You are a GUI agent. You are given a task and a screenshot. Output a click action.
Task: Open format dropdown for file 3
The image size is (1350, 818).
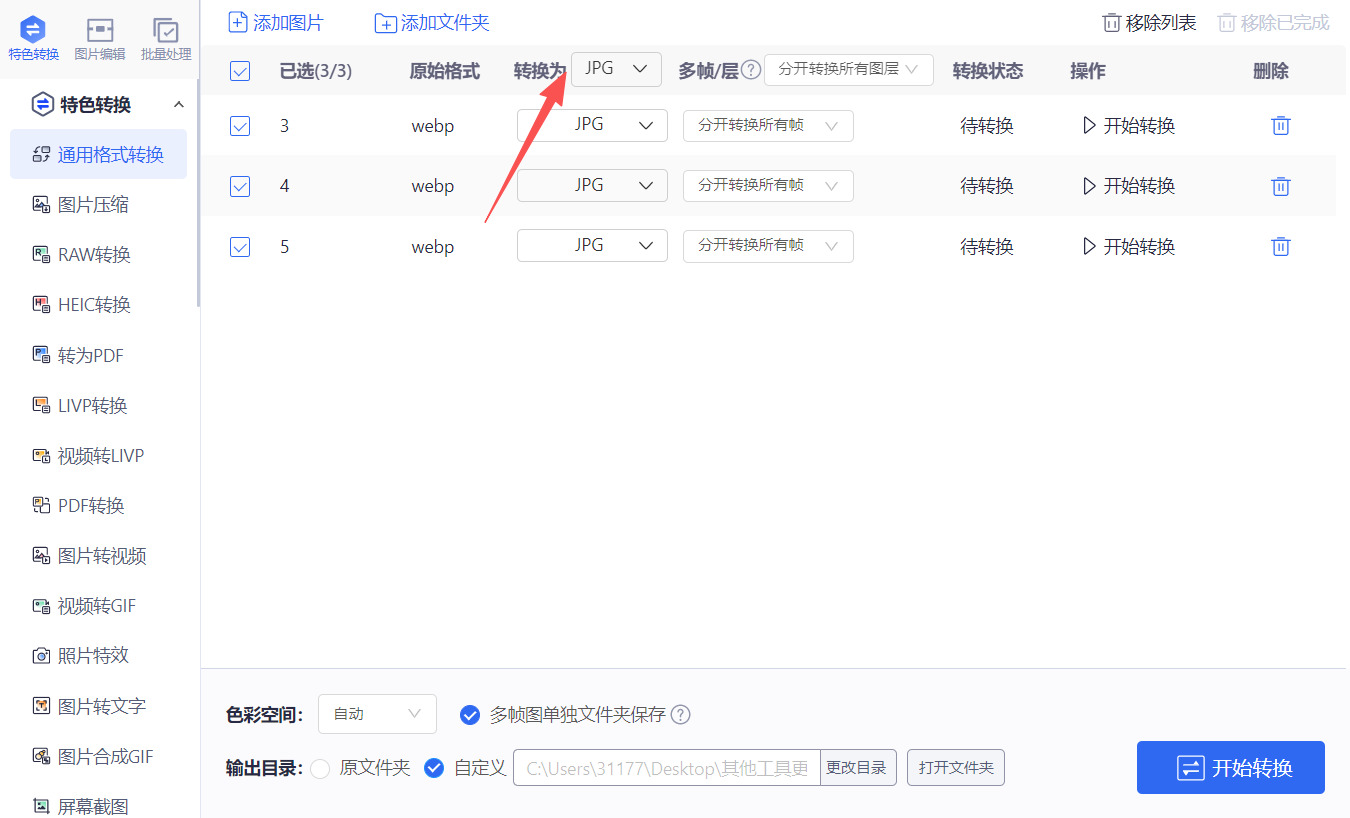click(592, 125)
